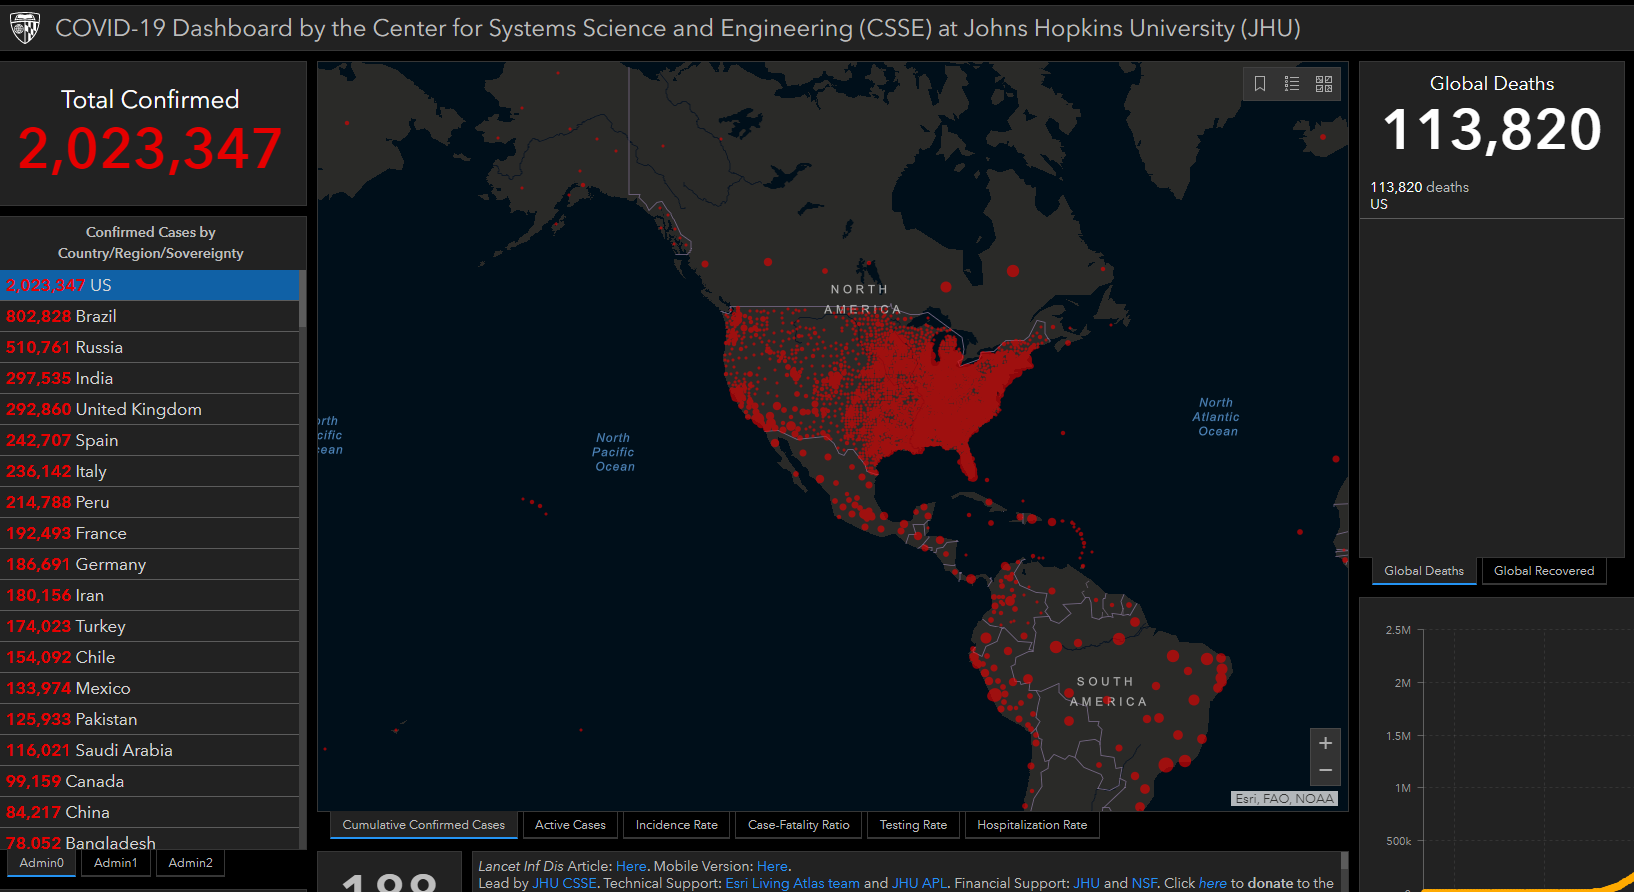Image resolution: width=1634 pixels, height=892 pixels.
Task: Select Saudi Arabia with 116,021 cases
Action: (x=150, y=750)
